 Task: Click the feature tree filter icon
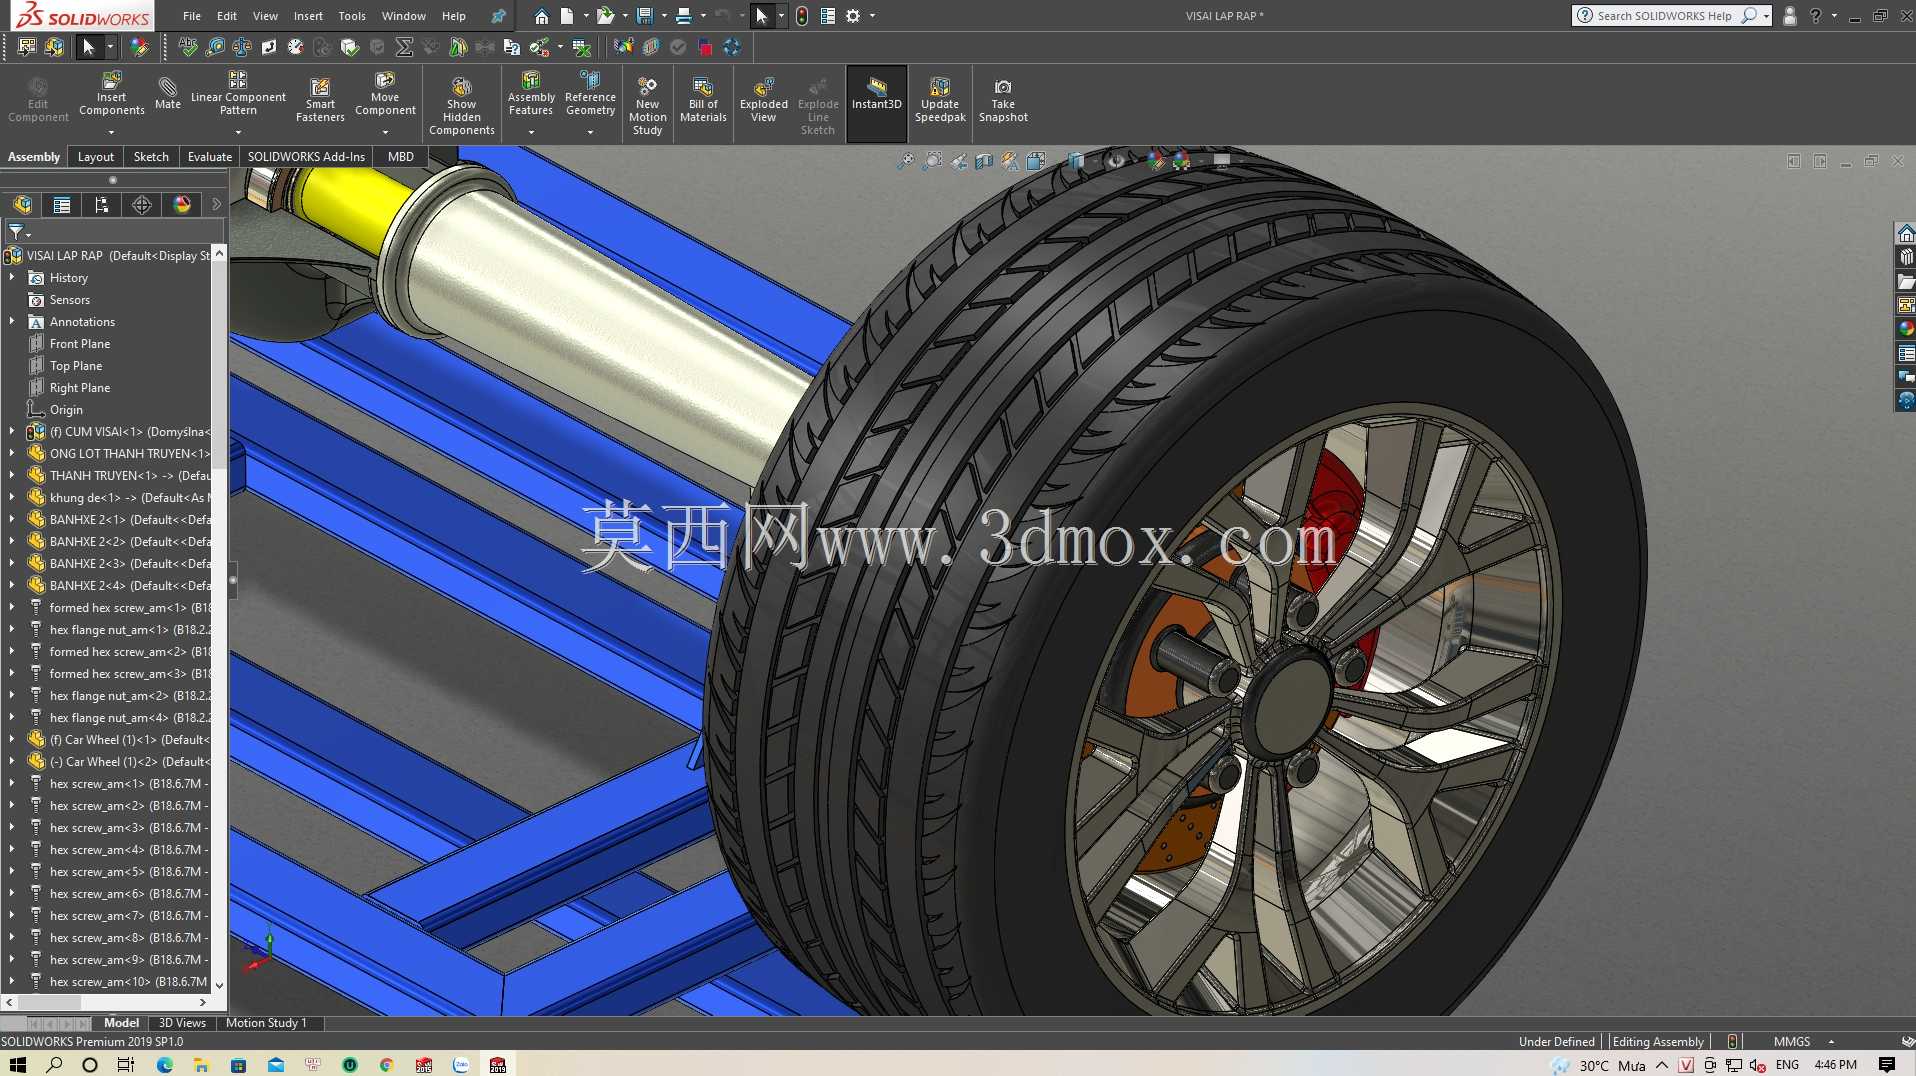pyautogui.click(x=17, y=232)
